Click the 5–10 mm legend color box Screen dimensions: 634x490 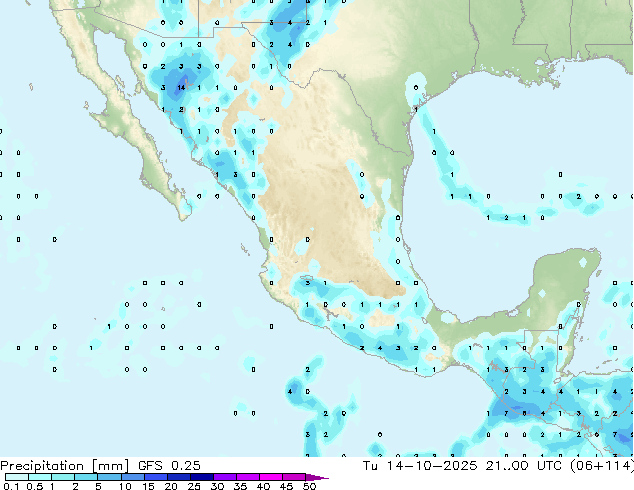click(109, 477)
